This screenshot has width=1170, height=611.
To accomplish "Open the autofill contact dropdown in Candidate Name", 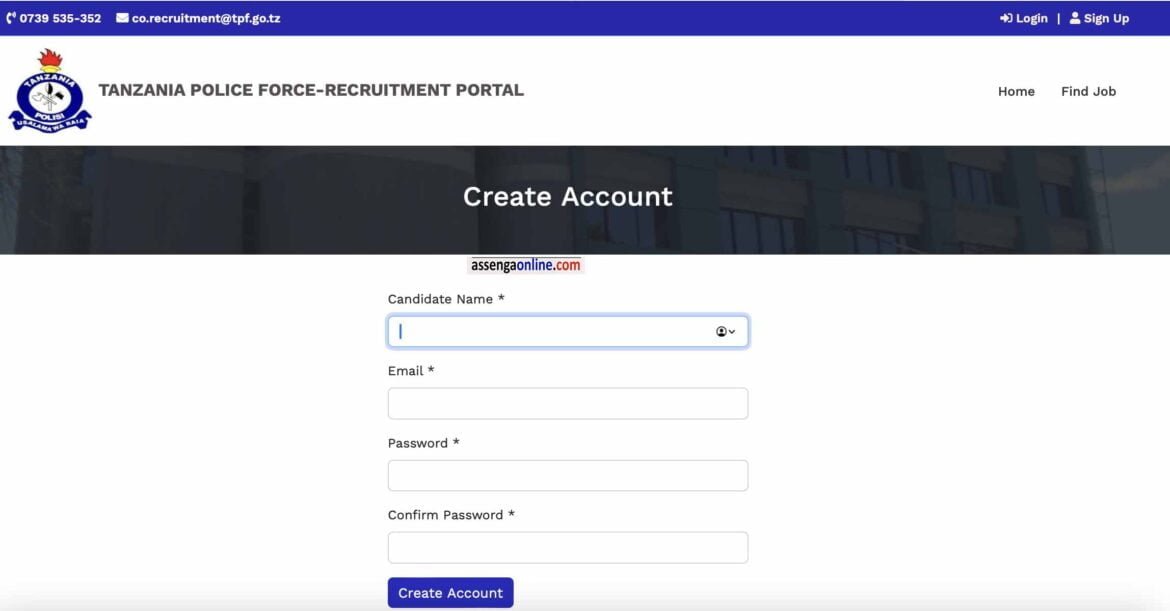I will [x=726, y=332].
